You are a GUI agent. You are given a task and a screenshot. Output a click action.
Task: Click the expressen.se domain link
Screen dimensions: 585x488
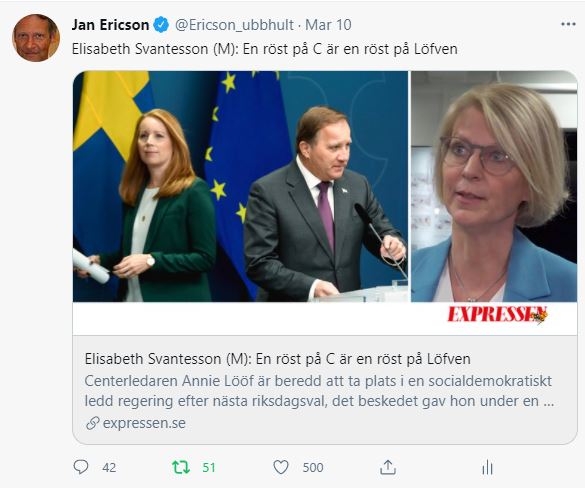(x=144, y=423)
